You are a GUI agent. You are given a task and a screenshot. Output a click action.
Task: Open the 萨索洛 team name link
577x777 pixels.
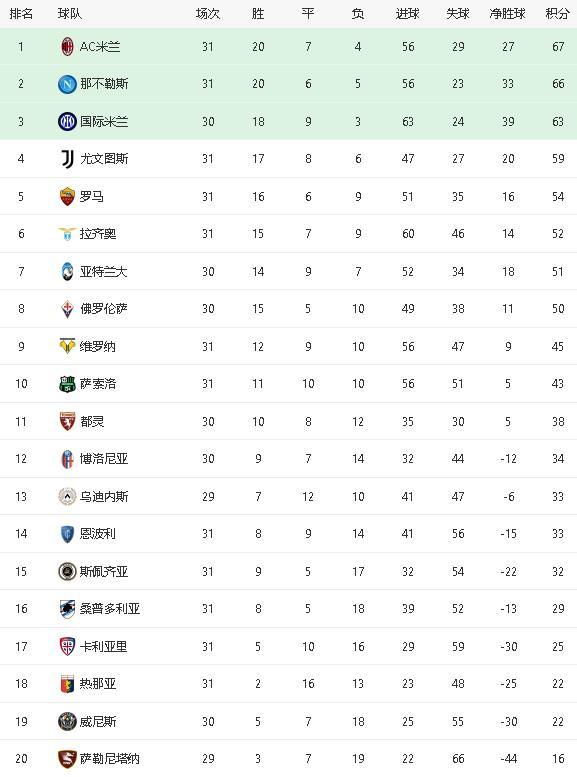click(x=98, y=384)
